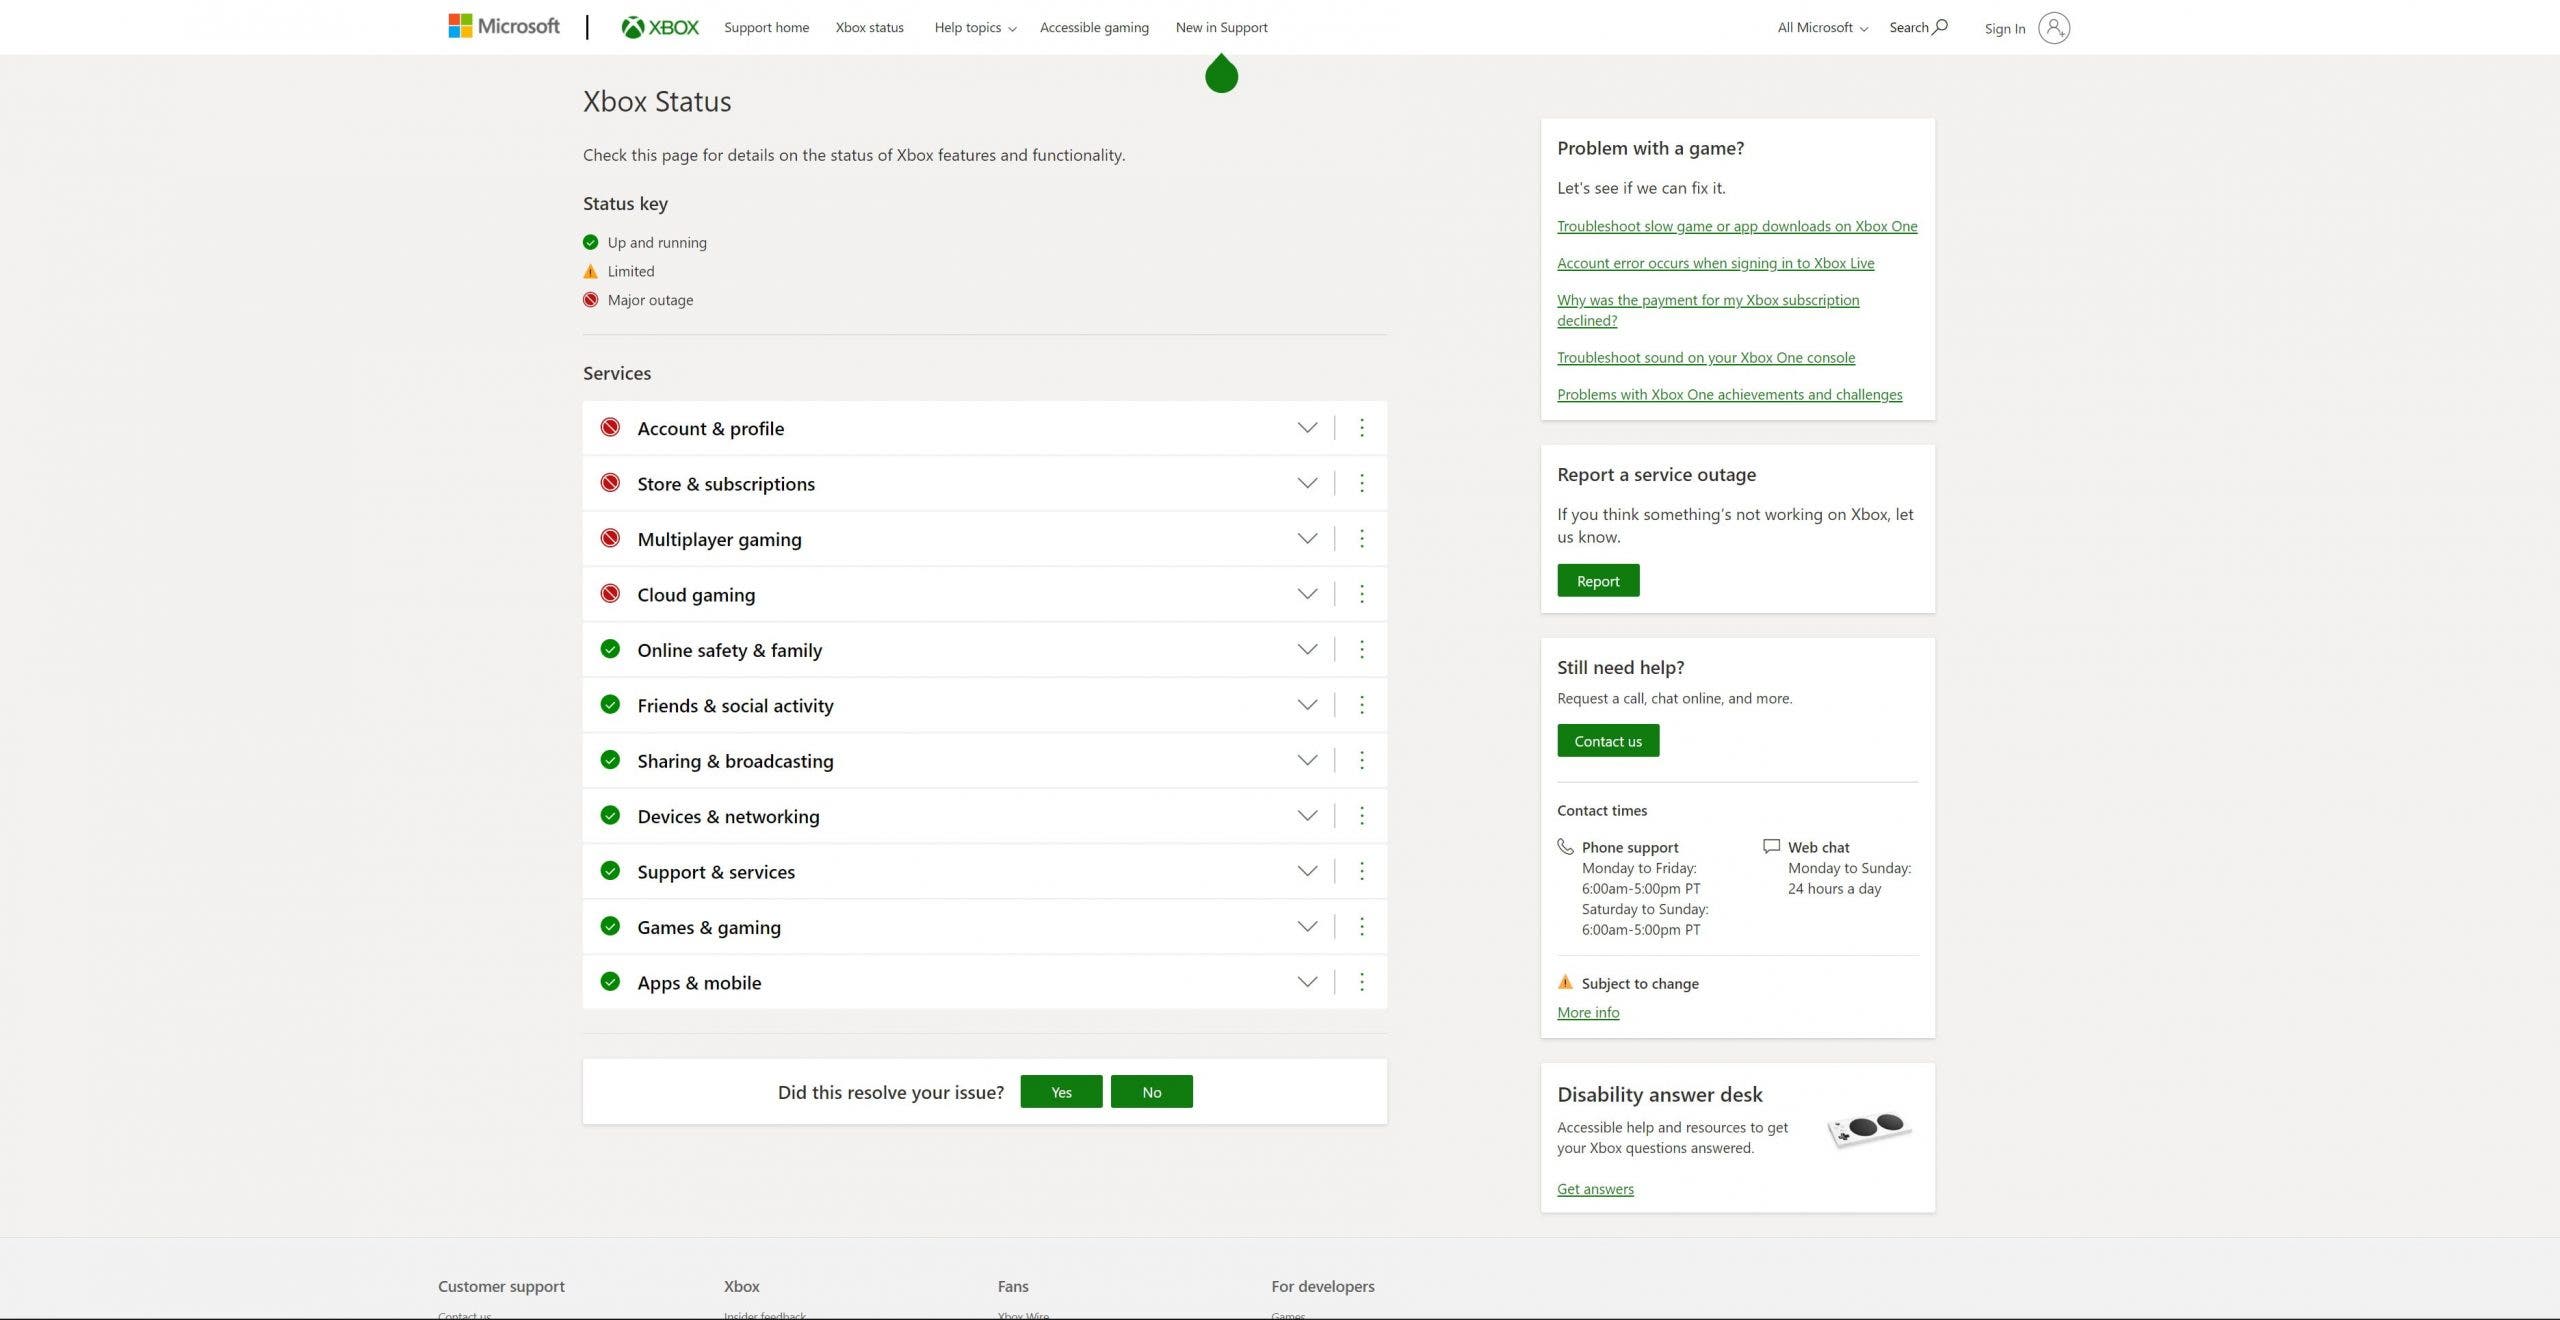Open Accessible gaming page
This screenshot has width=2560, height=1320.
point(1094,28)
